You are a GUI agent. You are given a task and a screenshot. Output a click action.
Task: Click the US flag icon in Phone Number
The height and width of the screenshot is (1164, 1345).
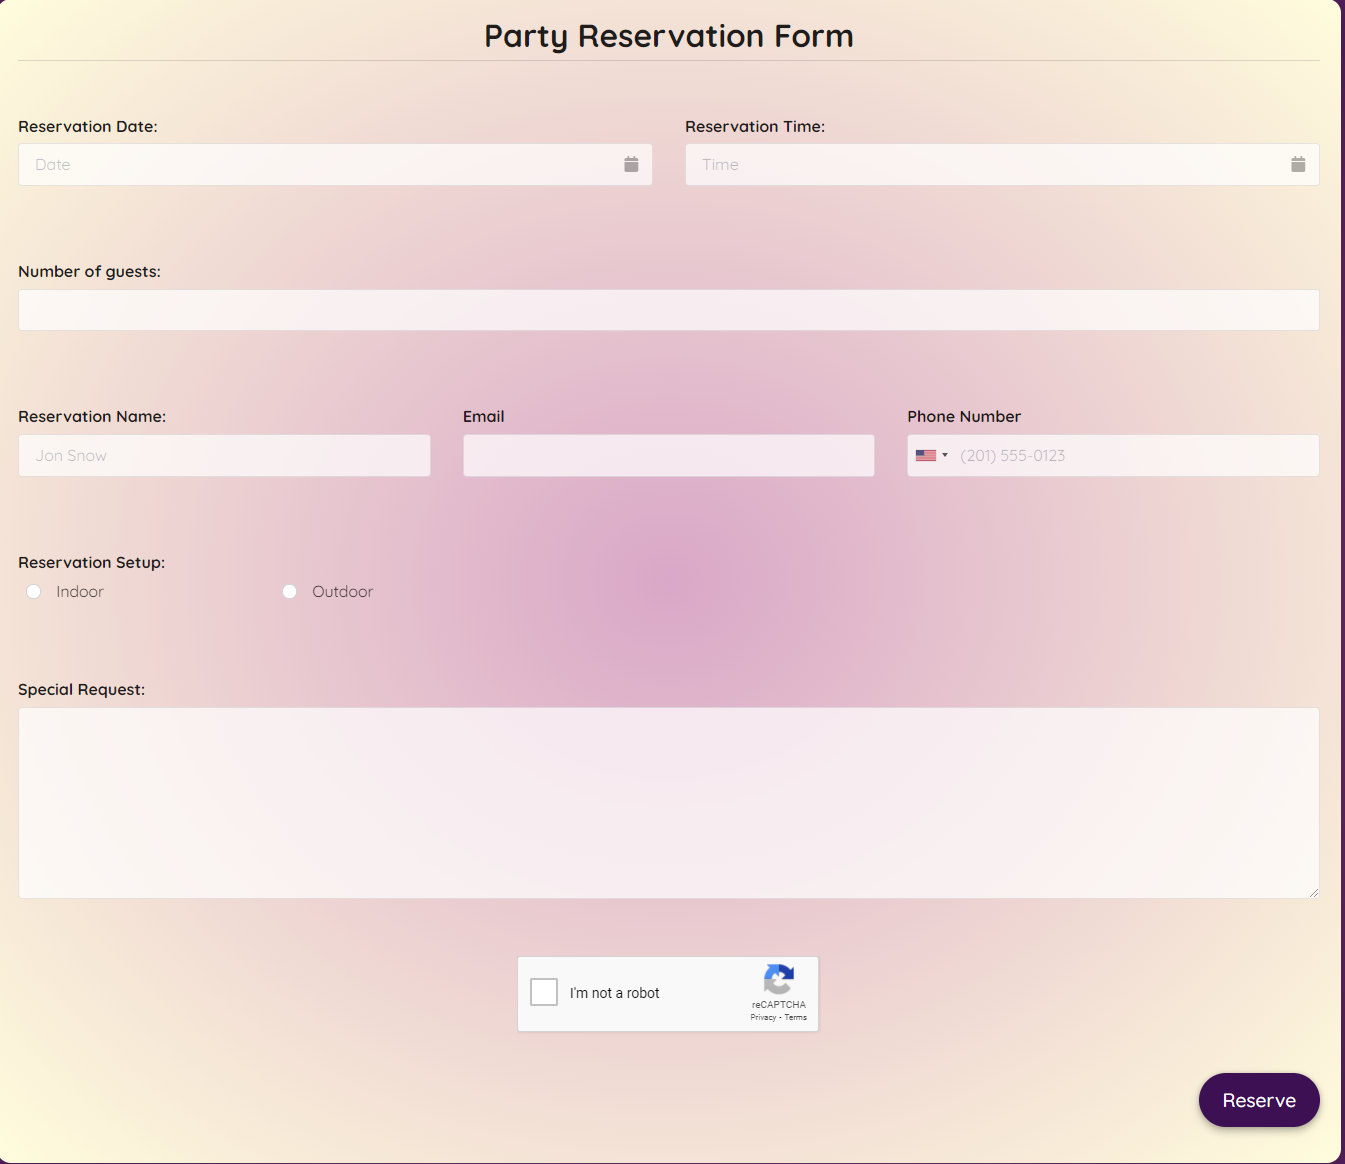(925, 455)
